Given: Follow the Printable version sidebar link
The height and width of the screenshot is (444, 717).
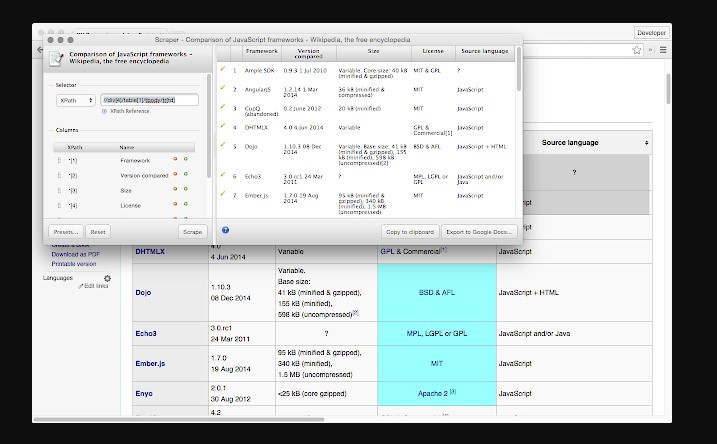Looking at the screenshot, I should tap(74, 264).
